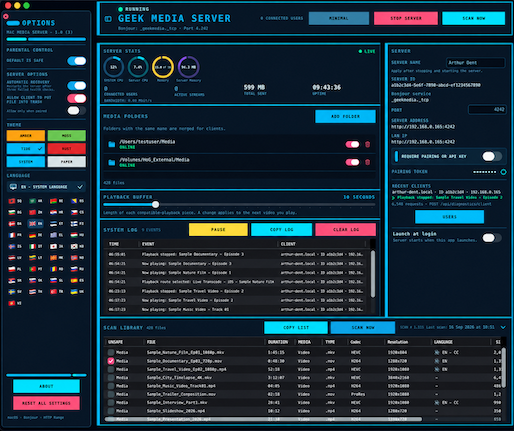514x431 pixels.
Task: Apply the Rust red theme
Action: tap(67, 149)
